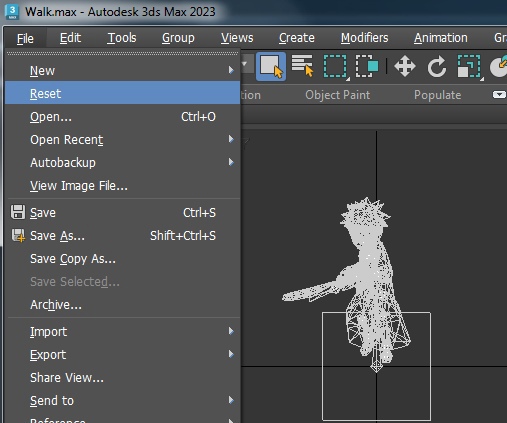Open the Modifiers menu

click(x=364, y=38)
